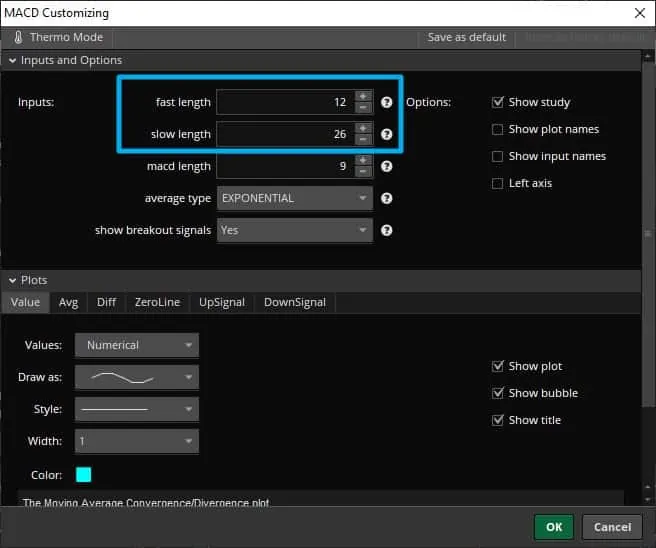Click the slow length value field
Image resolution: width=656 pixels, height=548 pixels.
point(286,134)
